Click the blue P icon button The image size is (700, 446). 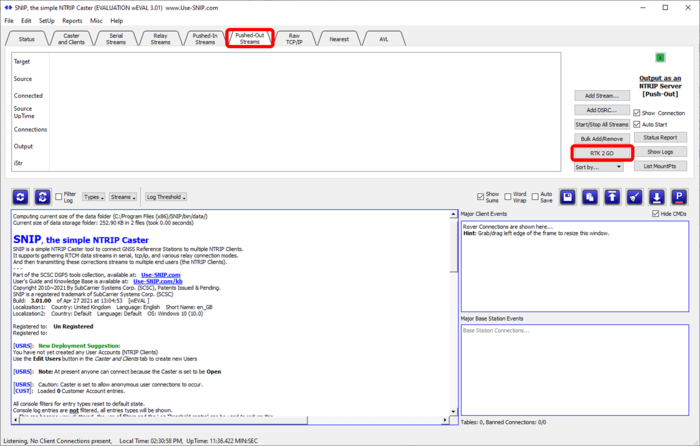pos(679,197)
